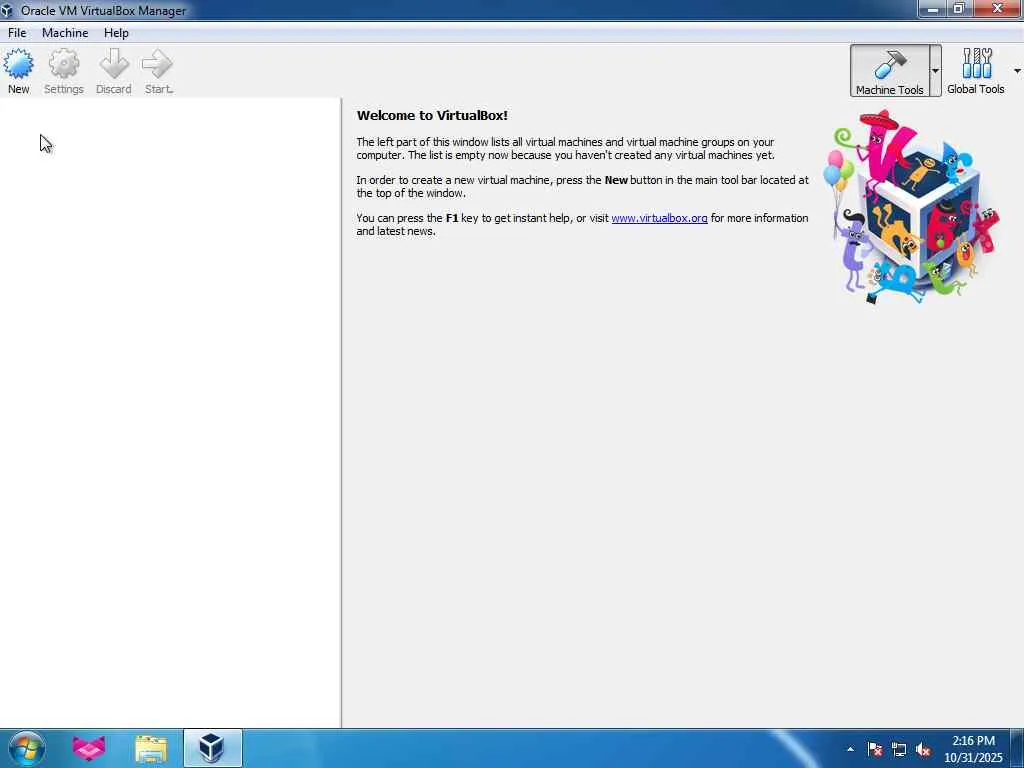Click the Show Desktop strip in taskbar
This screenshot has height=768, width=1024.
[x=1017, y=748]
